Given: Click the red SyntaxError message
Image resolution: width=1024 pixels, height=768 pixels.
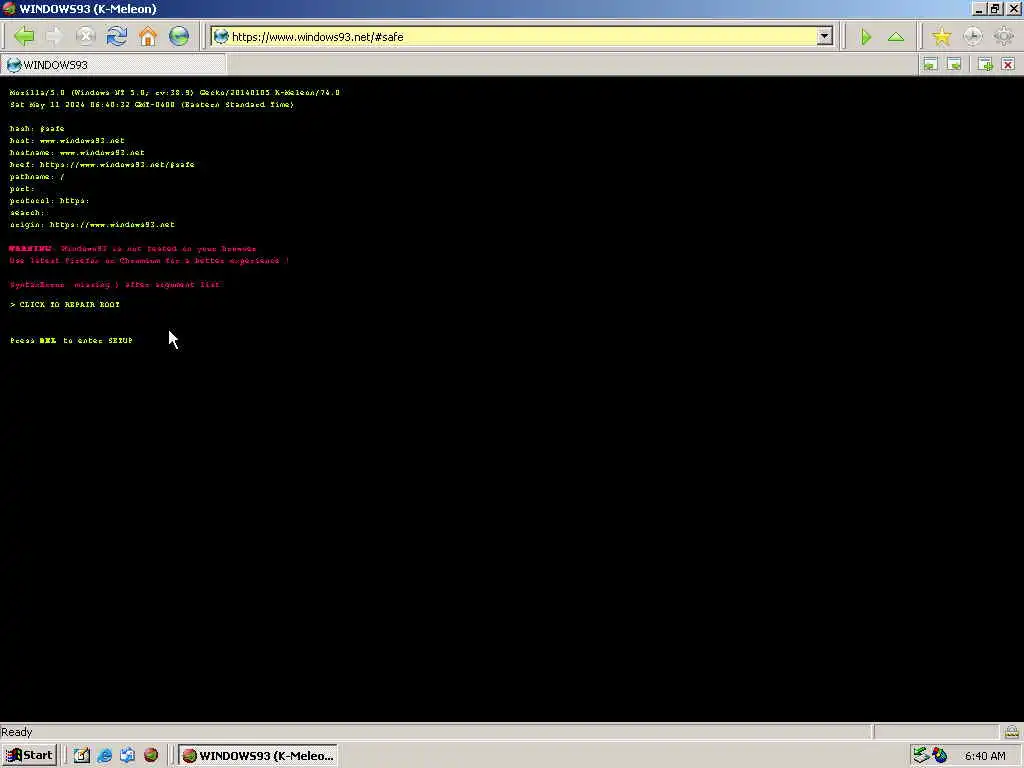Looking at the screenshot, I should (115, 285).
